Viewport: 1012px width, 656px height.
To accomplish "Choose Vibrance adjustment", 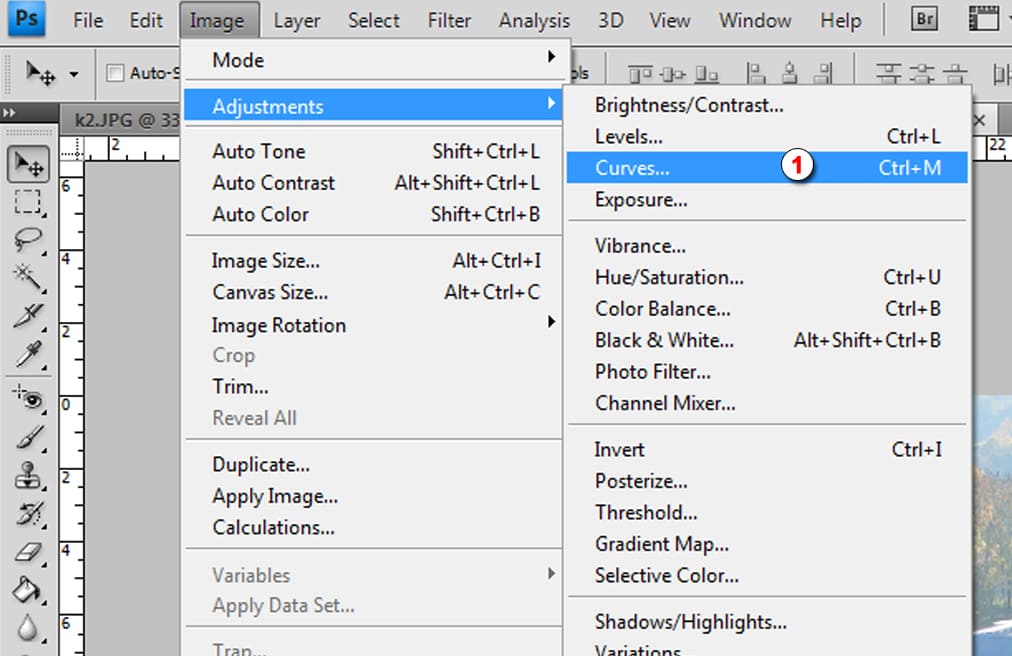I will coord(767,246).
